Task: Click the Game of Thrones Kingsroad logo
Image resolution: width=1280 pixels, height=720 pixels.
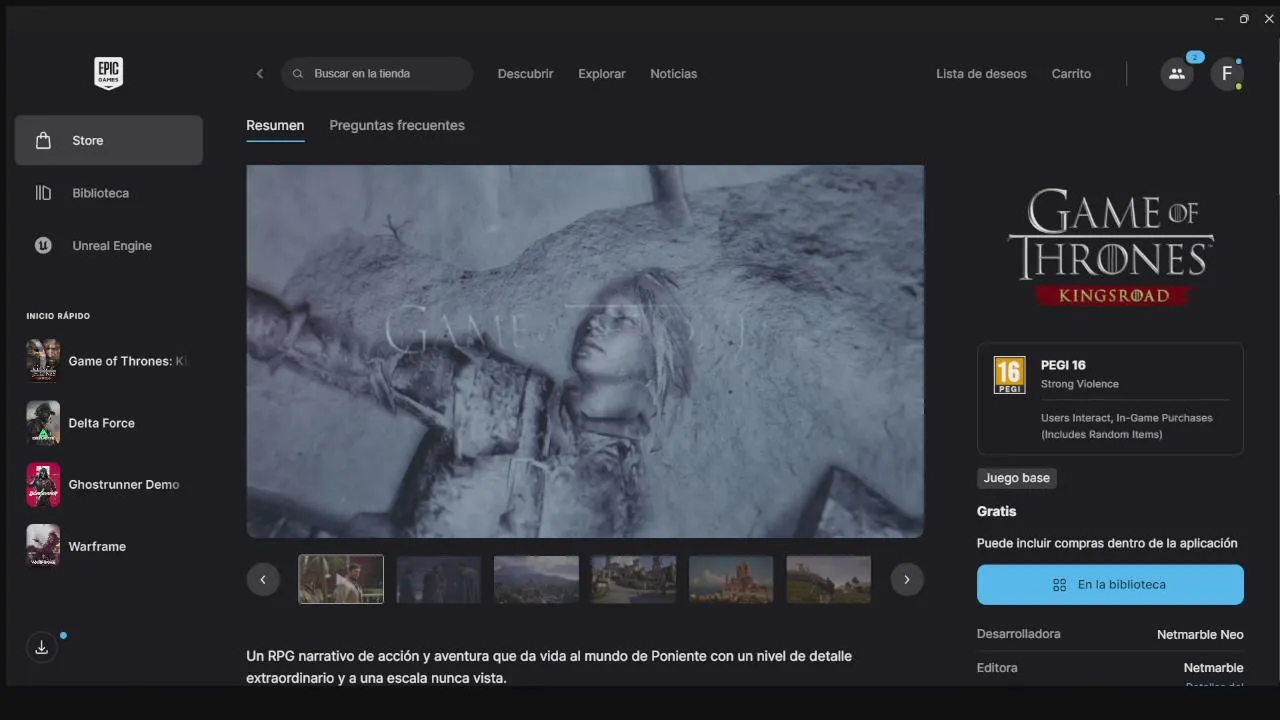Action: point(1110,247)
